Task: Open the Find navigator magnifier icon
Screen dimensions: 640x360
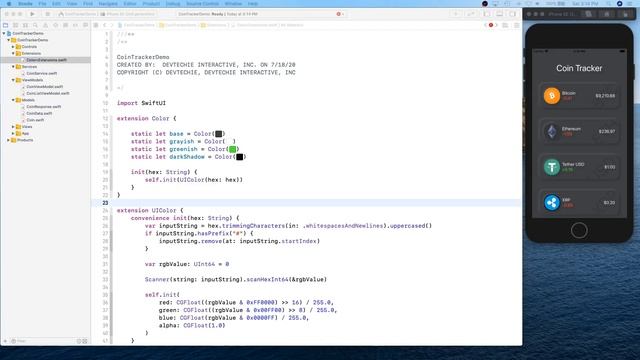Action: [36, 25]
